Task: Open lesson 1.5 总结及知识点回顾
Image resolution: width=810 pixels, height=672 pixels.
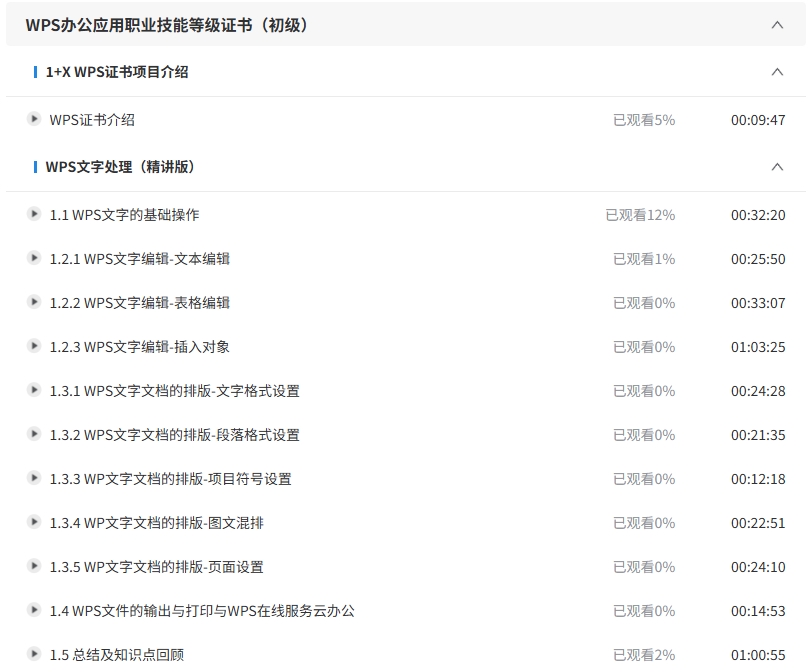Action: point(117,655)
